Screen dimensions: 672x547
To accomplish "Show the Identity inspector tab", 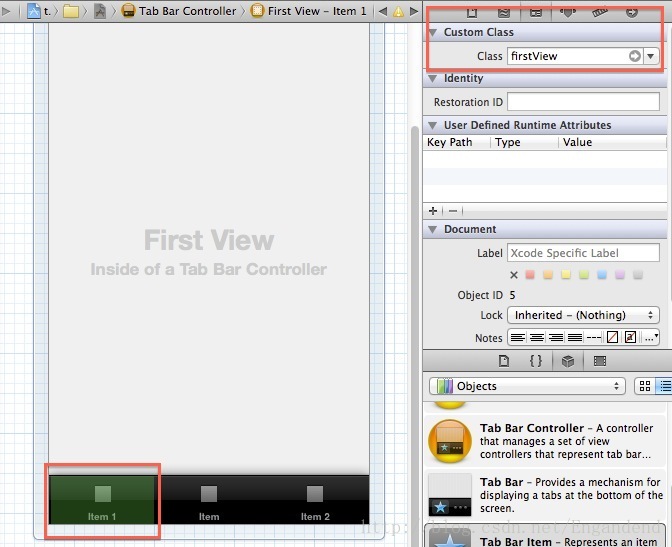I will click(x=536, y=12).
